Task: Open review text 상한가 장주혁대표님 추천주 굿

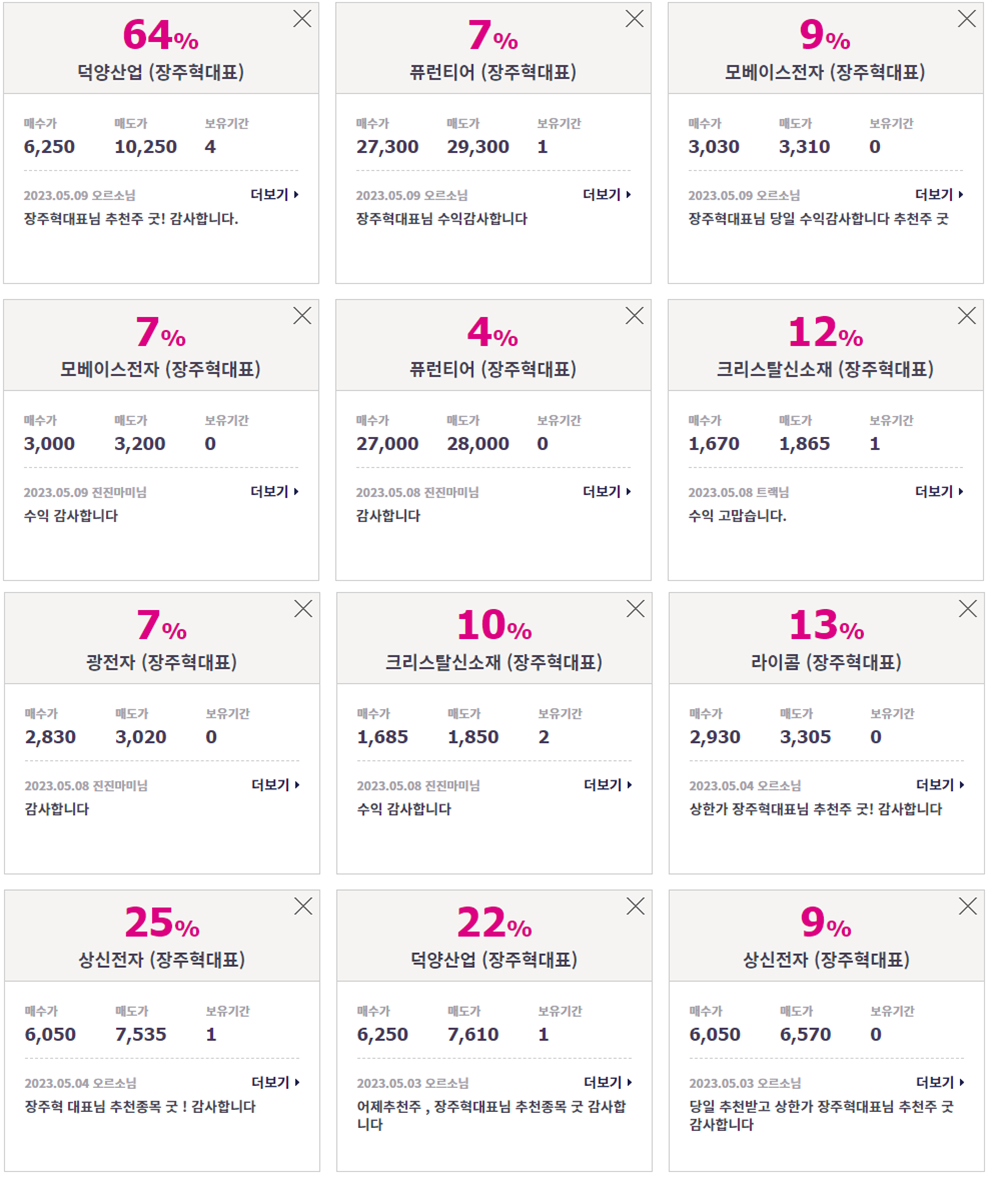Action: click(x=815, y=809)
